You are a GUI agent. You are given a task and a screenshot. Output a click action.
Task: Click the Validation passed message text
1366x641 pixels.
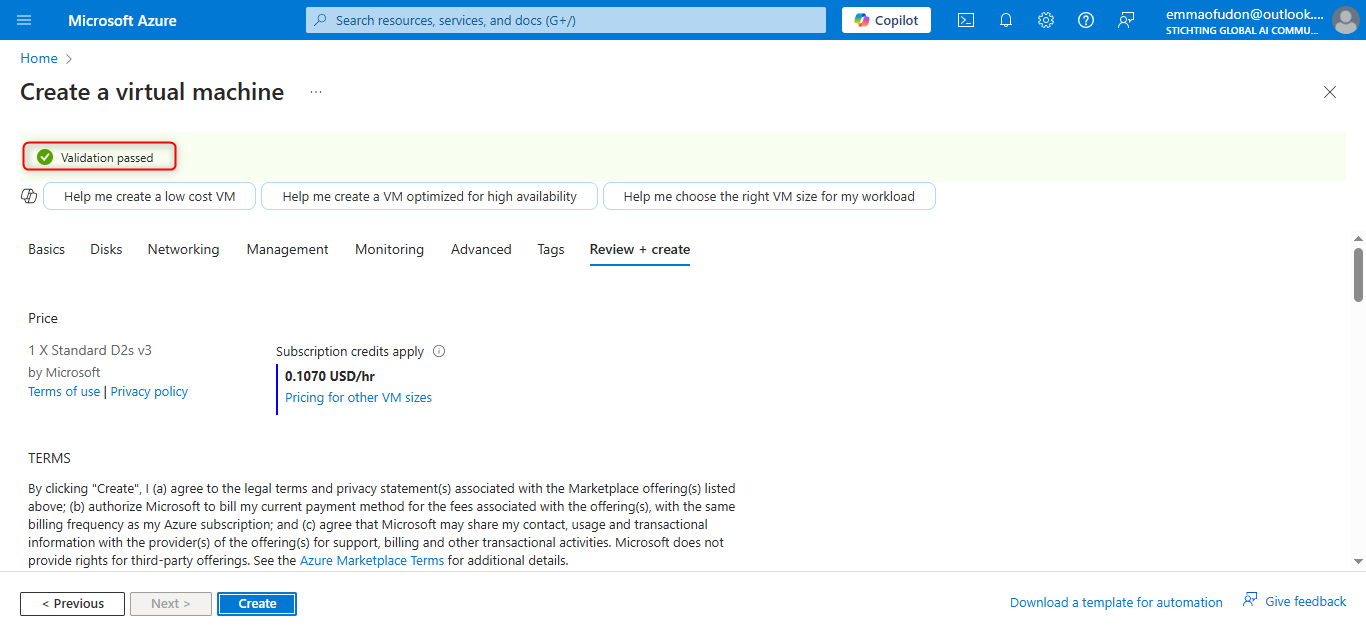[107, 158]
